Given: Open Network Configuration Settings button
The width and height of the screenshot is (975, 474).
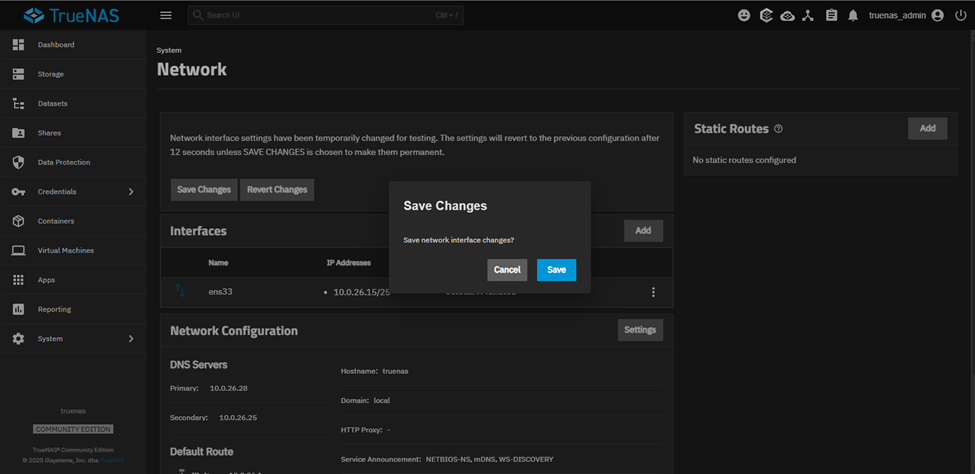Looking at the screenshot, I should [x=640, y=330].
